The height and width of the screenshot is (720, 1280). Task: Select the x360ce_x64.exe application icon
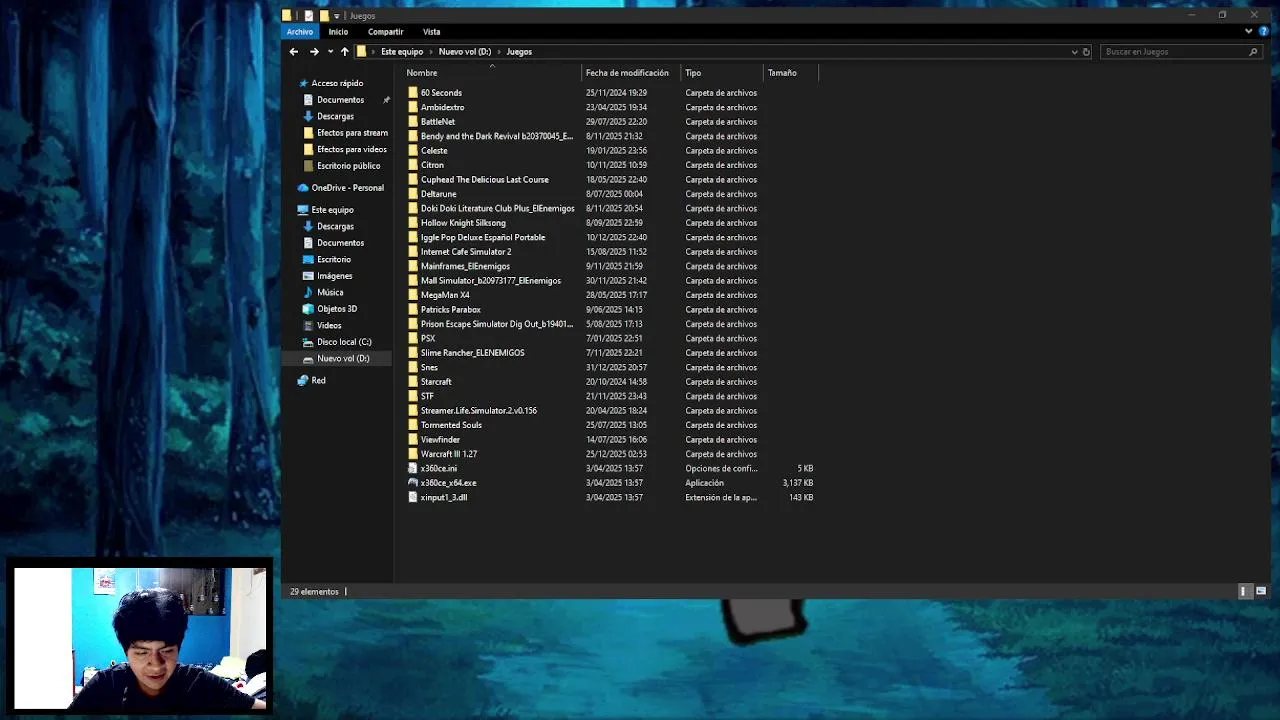point(413,483)
